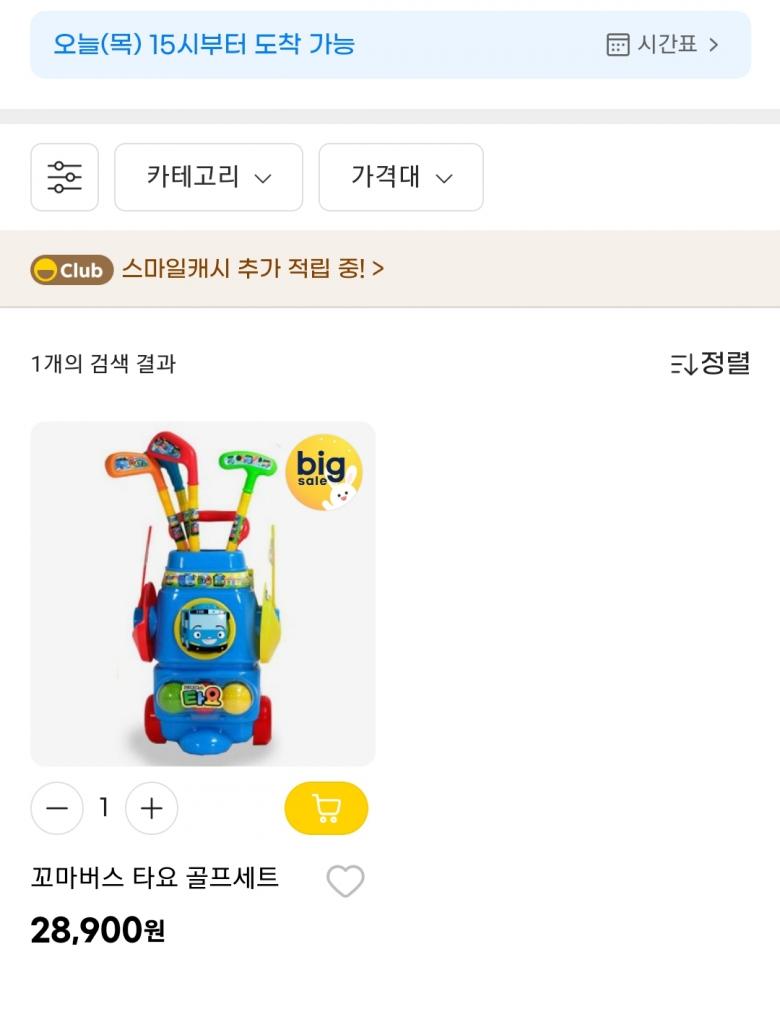The height and width of the screenshot is (1014, 780).
Task: Open the filter settings sliders icon
Action: (64, 177)
